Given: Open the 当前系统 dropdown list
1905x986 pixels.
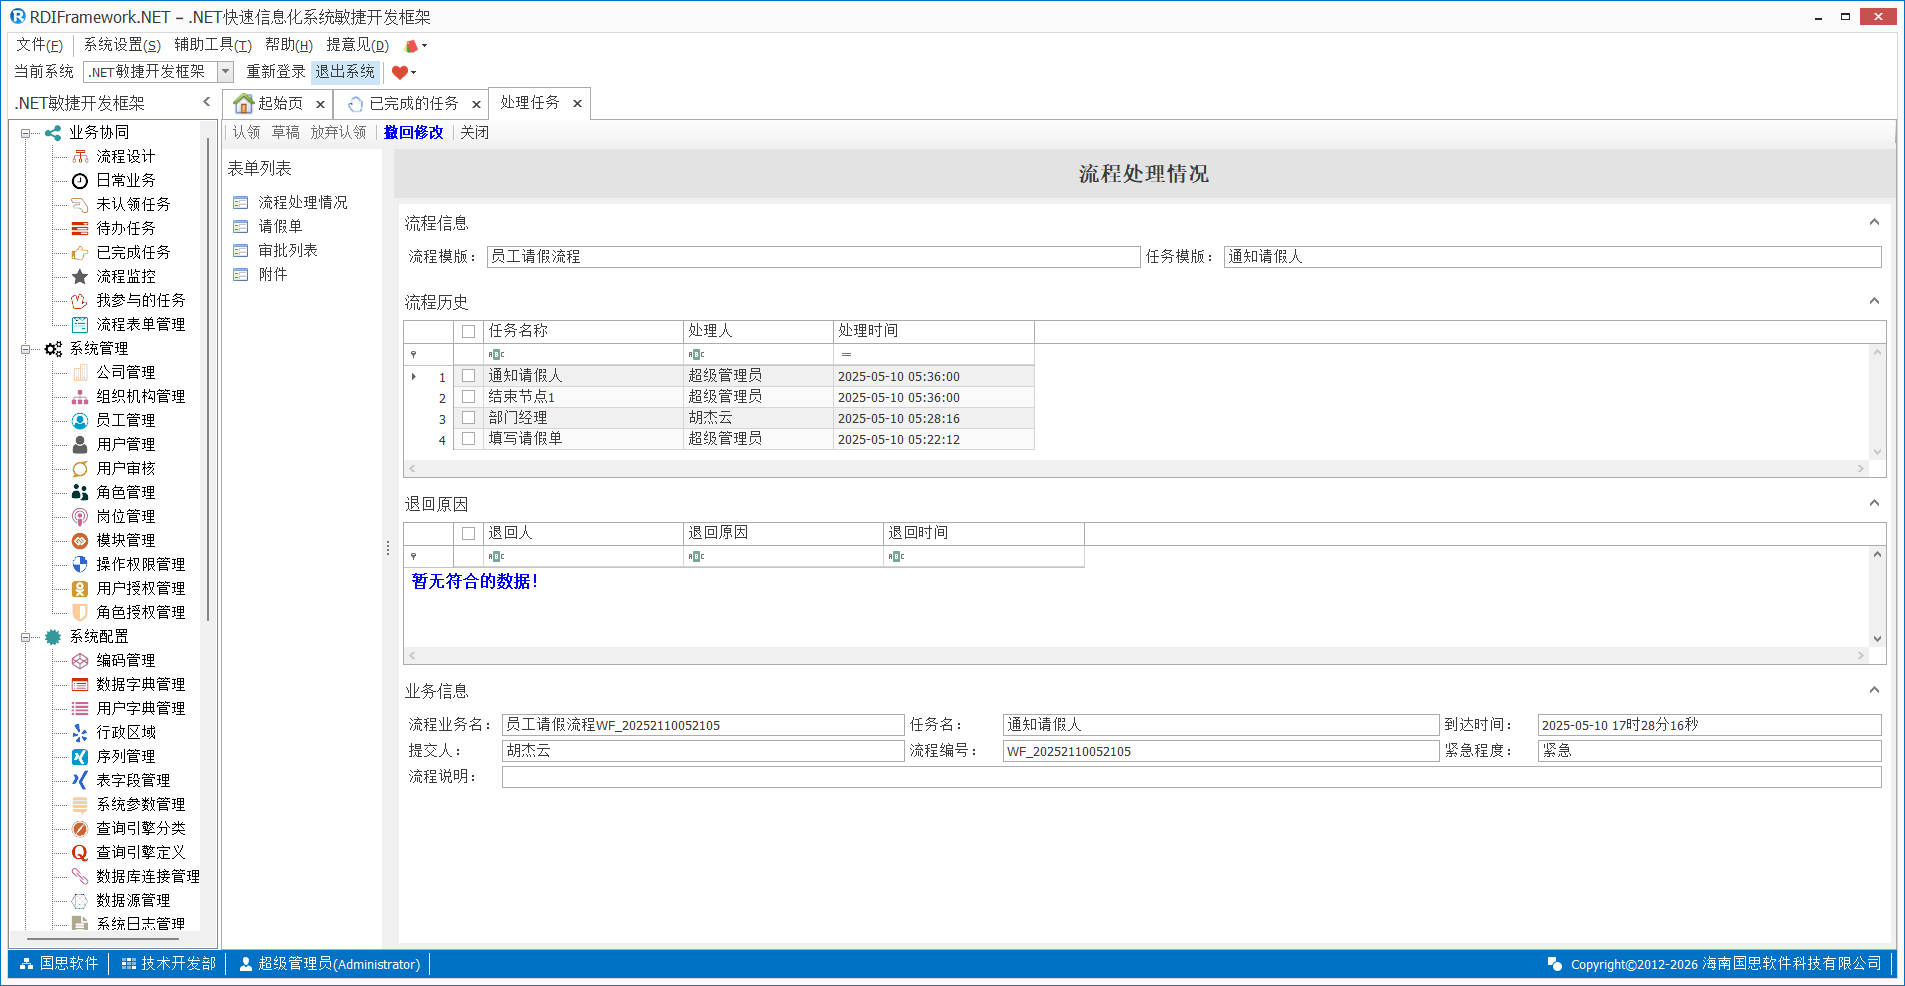Looking at the screenshot, I should coord(225,72).
